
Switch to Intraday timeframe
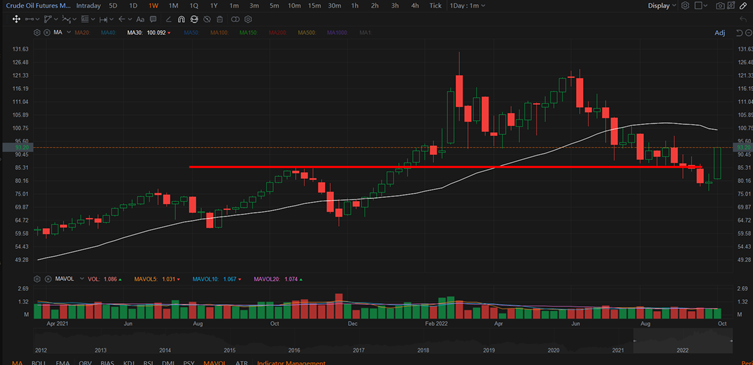[x=88, y=6]
